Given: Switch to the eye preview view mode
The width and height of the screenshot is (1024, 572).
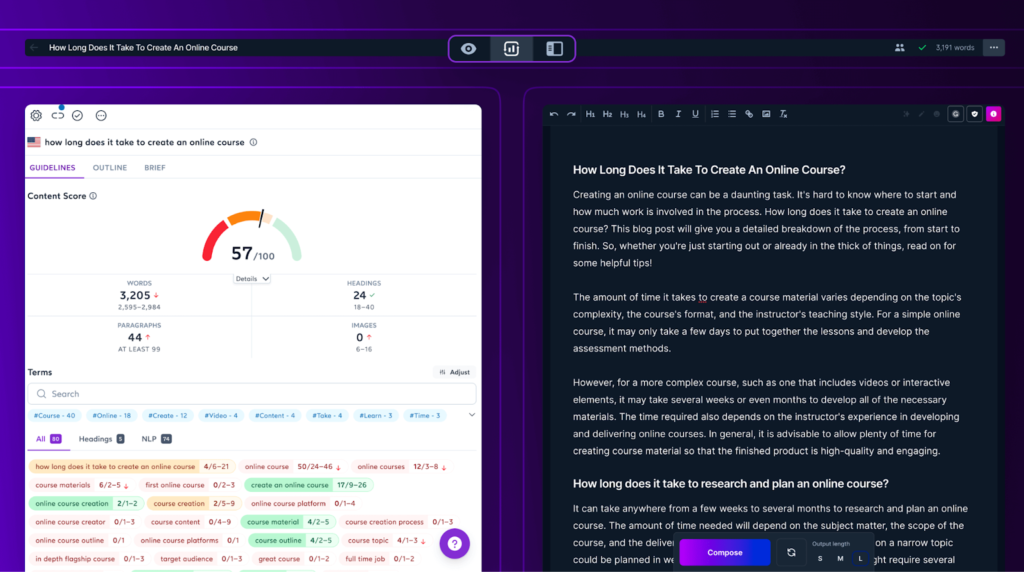Looking at the screenshot, I should point(469,48).
